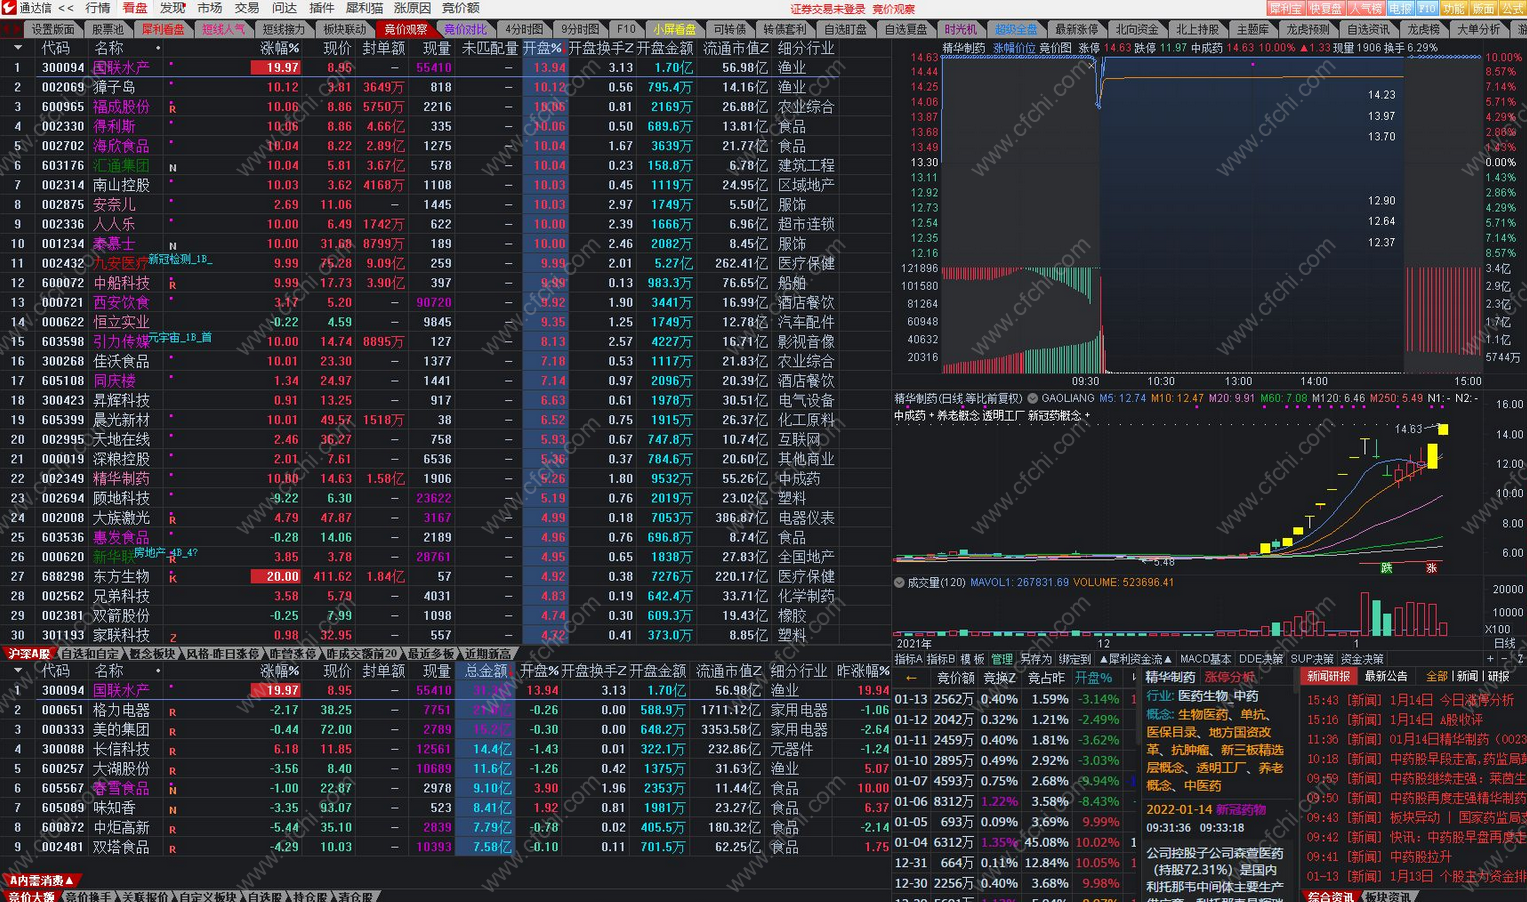Filter news list by 研报 only
This screenshot has height=902, width=1527.
(1499, 677)
